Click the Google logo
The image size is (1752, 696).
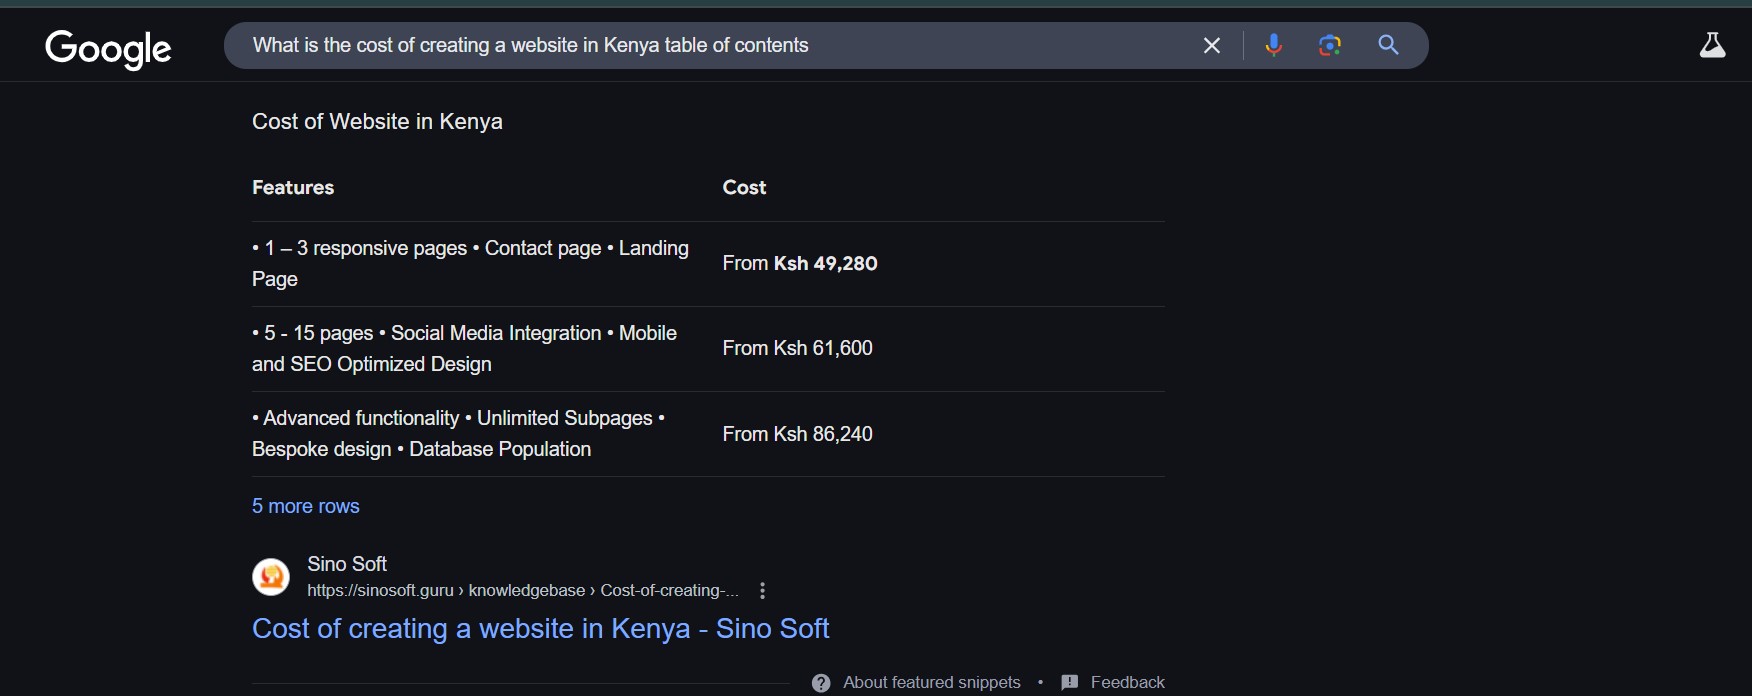pyautogui.click(x=108, y=48)
